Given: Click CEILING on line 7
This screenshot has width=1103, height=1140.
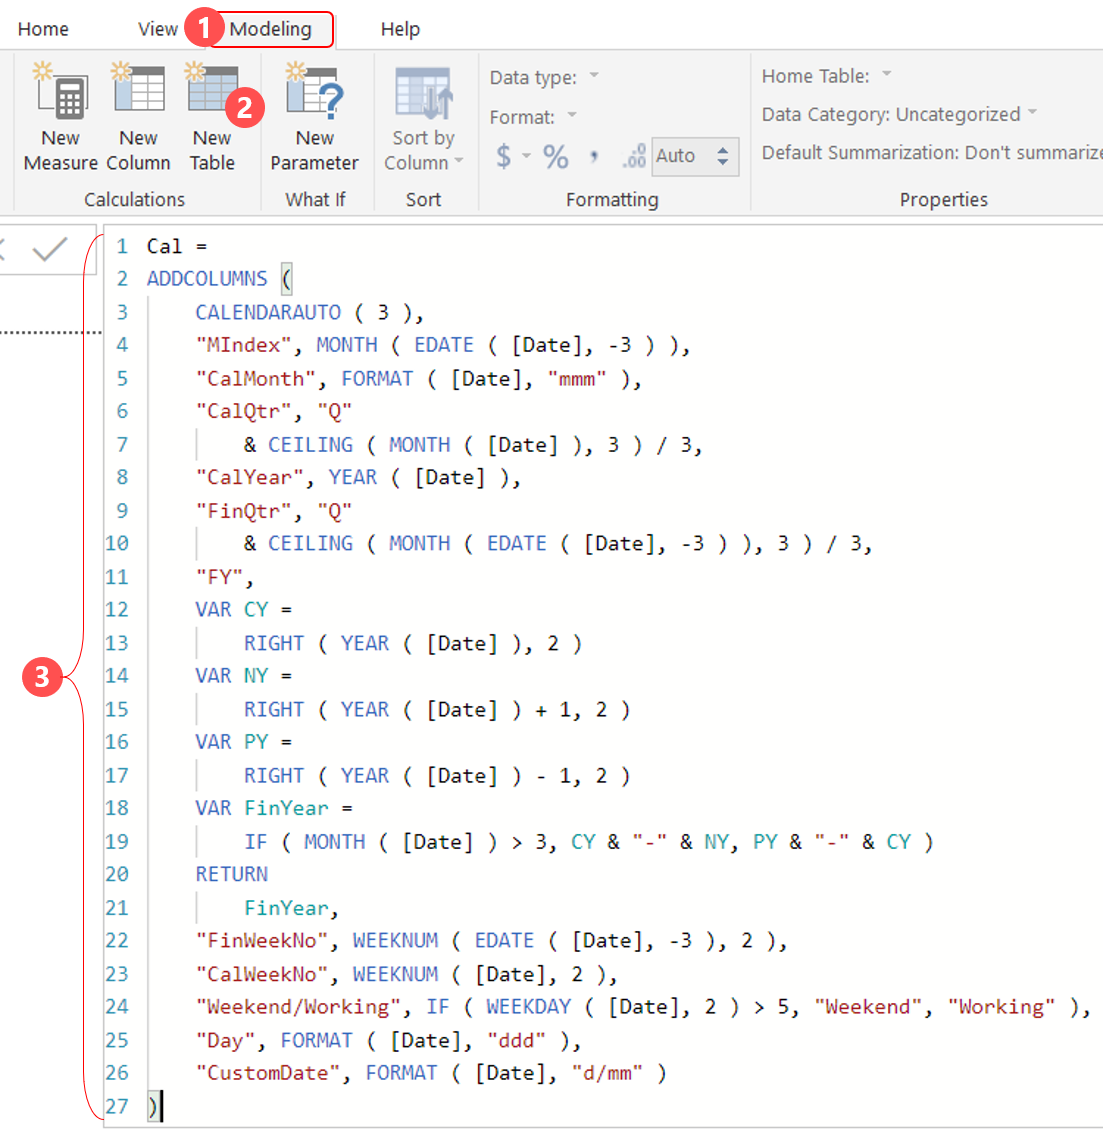Looking at the screenshot, I should pyautogui.click(x=310, y=444).
